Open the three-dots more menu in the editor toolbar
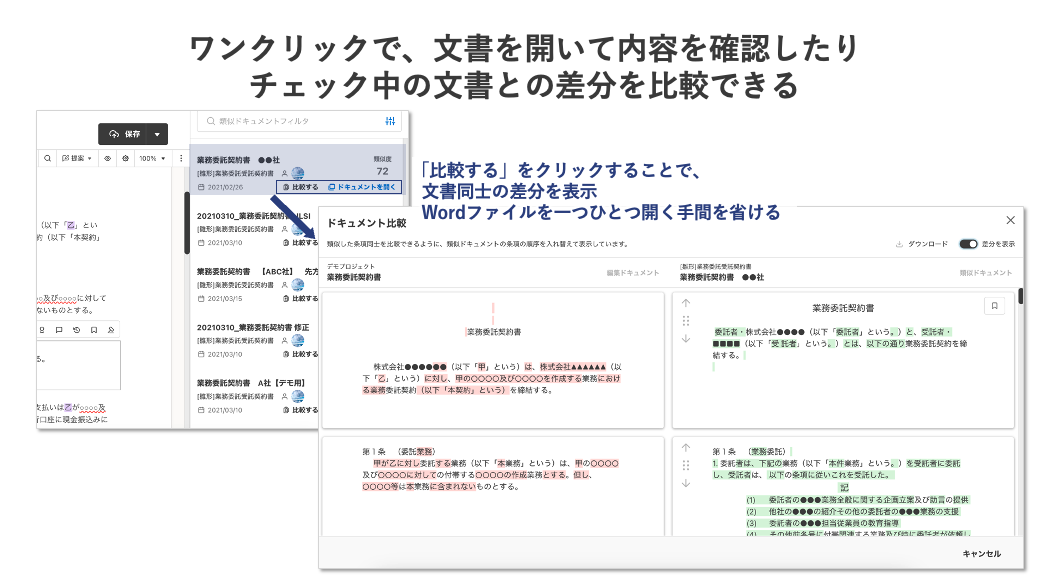 point(181,159)
